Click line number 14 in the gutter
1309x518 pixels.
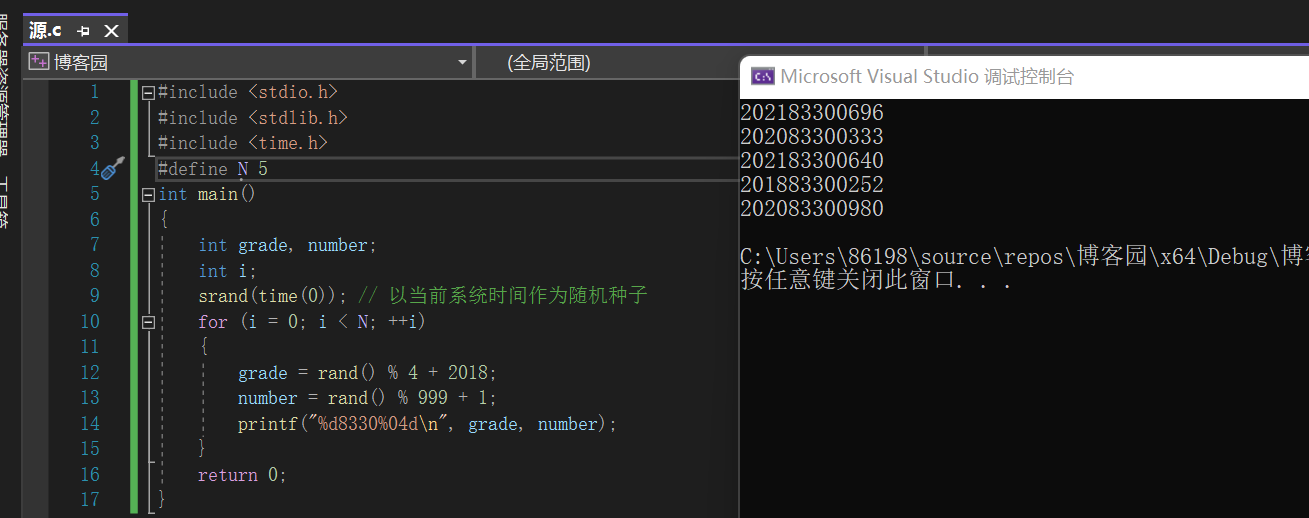(x=90, y=423)
